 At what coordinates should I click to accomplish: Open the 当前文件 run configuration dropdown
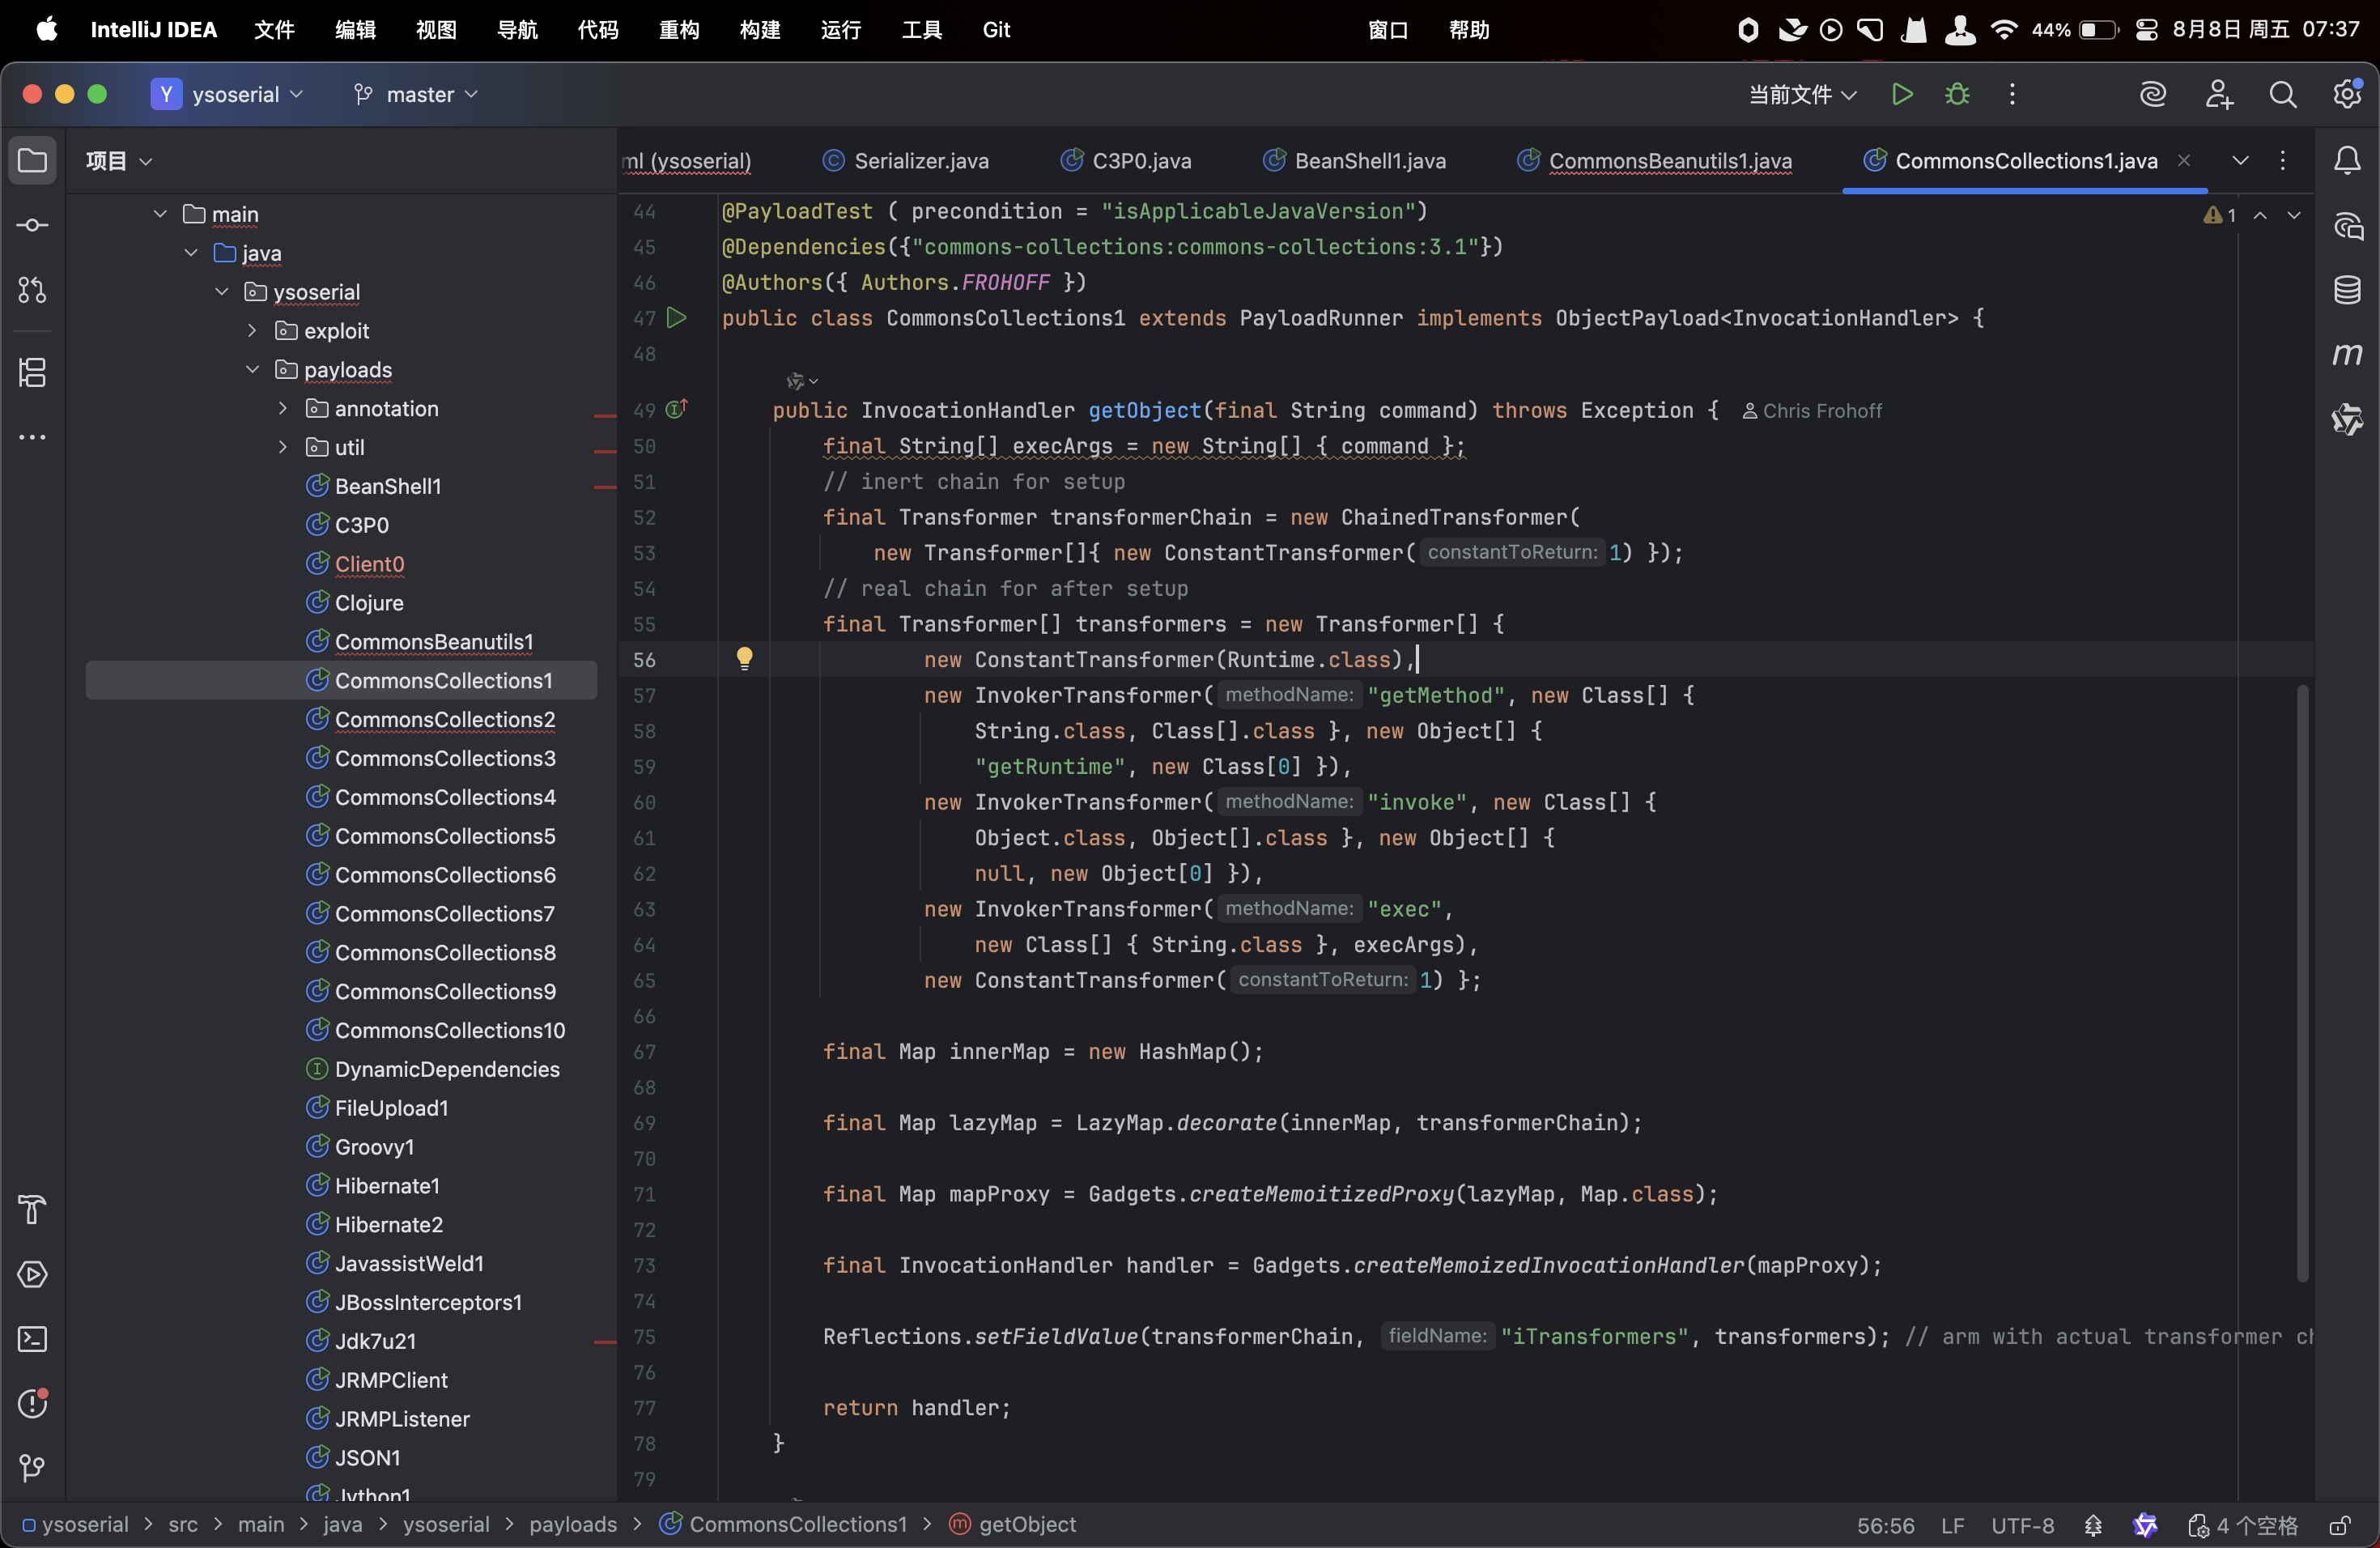point(1802,94)
